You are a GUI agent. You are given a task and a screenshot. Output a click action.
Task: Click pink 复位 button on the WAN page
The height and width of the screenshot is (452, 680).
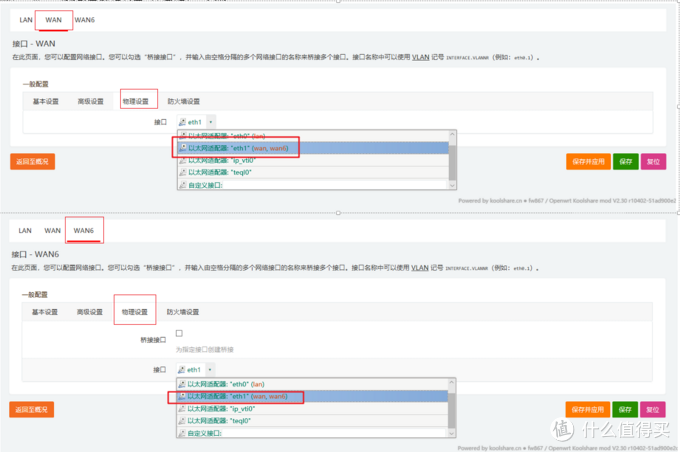(x=653, y=161)
